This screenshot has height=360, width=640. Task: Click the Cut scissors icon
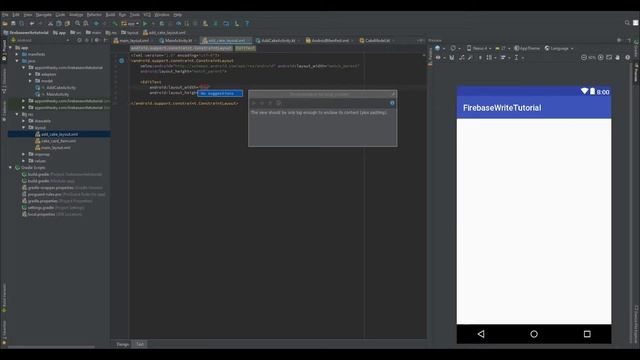(51, 24)
